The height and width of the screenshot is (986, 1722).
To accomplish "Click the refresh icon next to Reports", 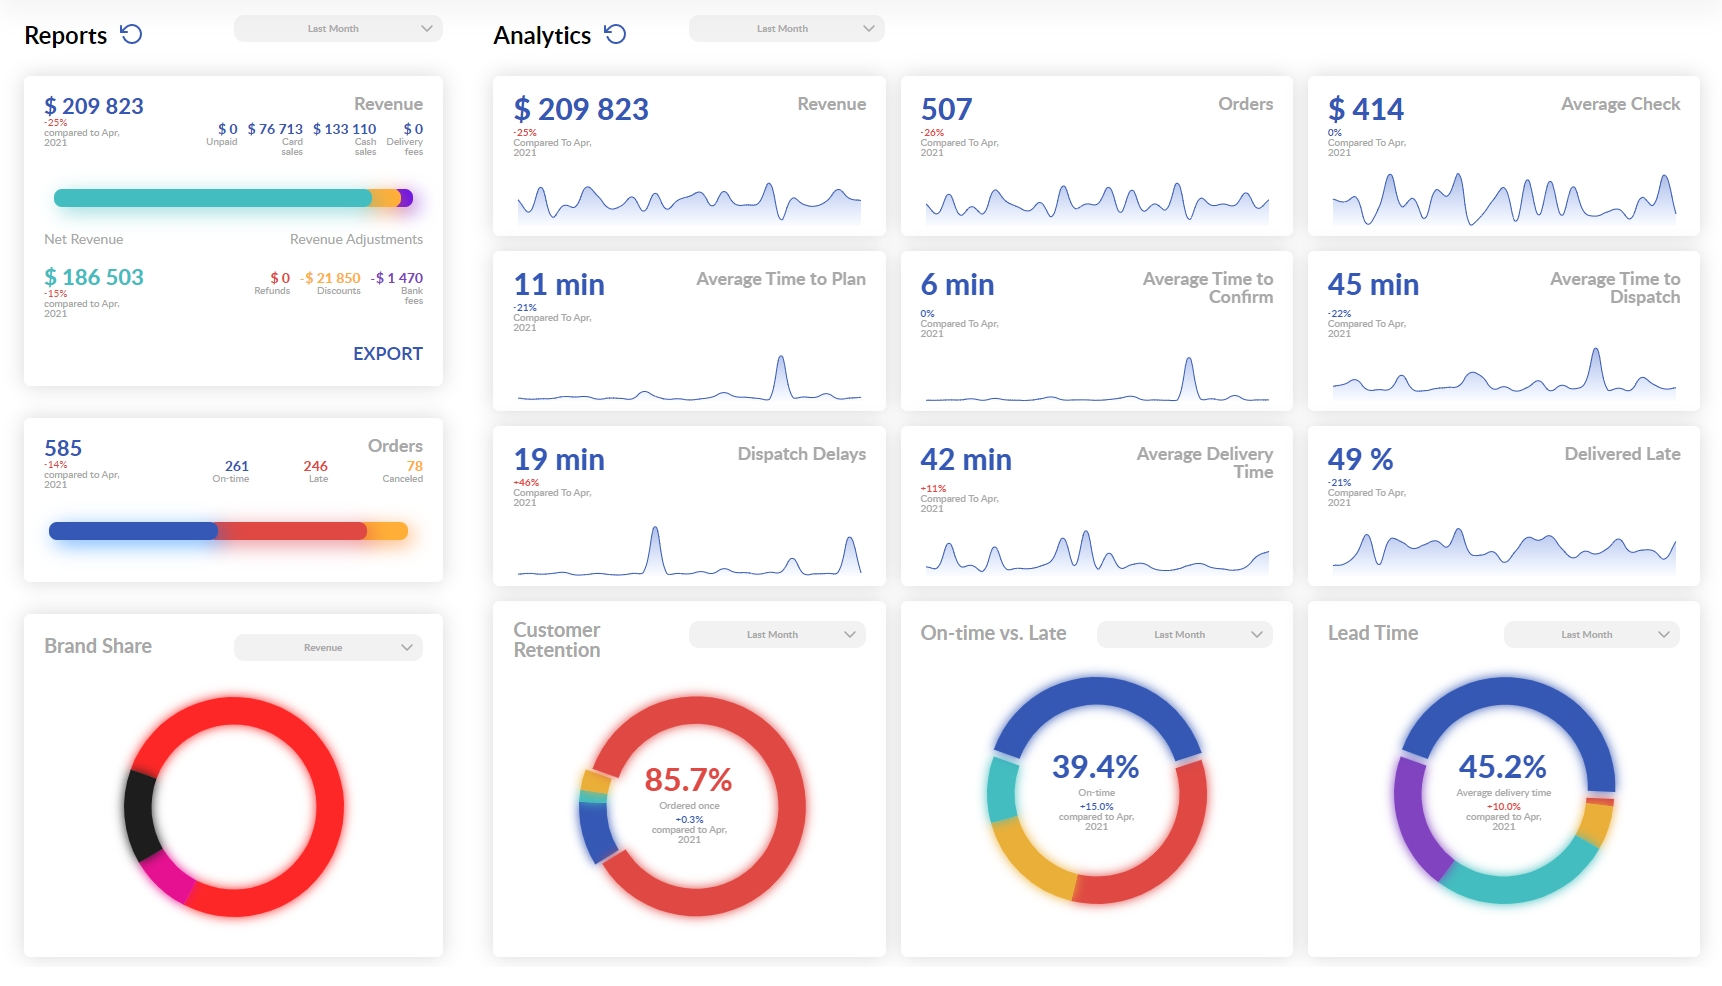I will (x=131, y=34).
